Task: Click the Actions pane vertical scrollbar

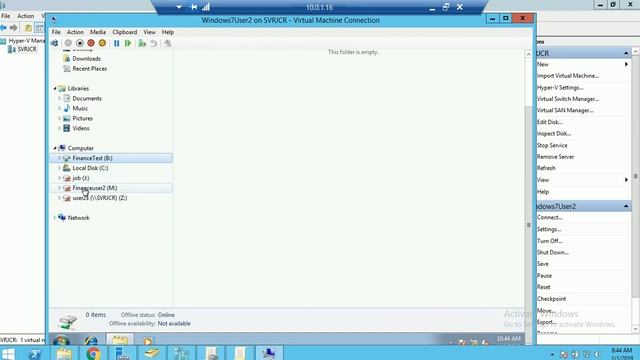Action: pos(636,176)
